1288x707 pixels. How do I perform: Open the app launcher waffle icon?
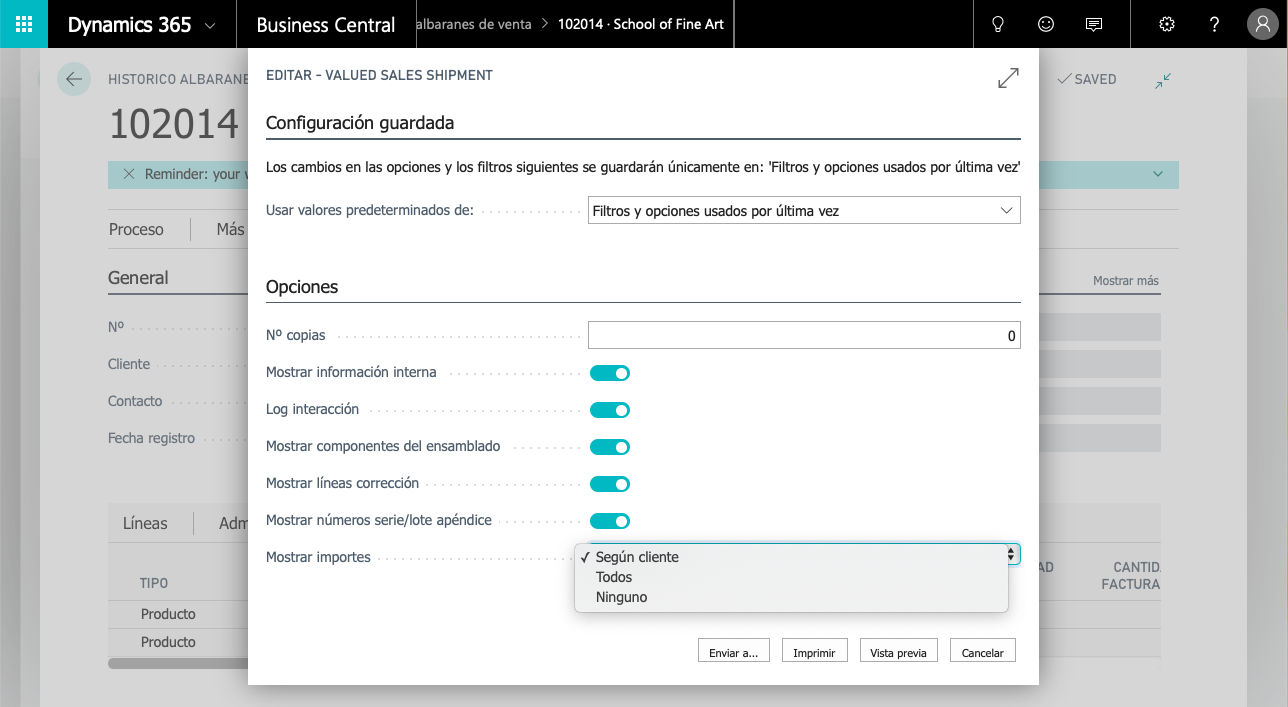pos(24,24)
